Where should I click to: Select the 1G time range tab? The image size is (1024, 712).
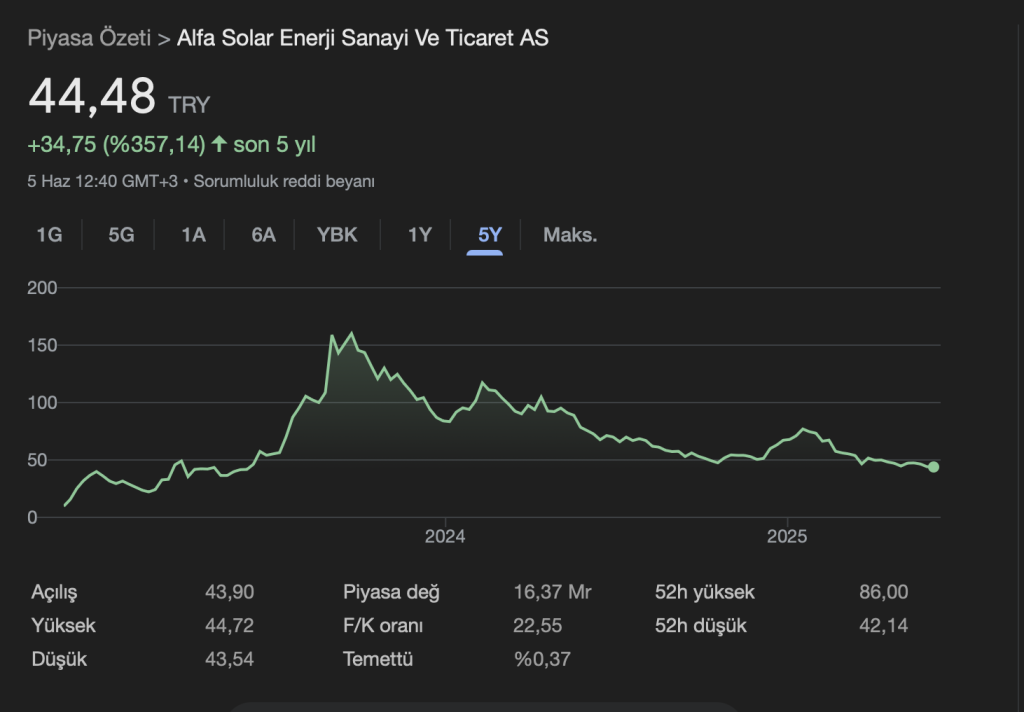pyautogui.click(x=49, y=235)
